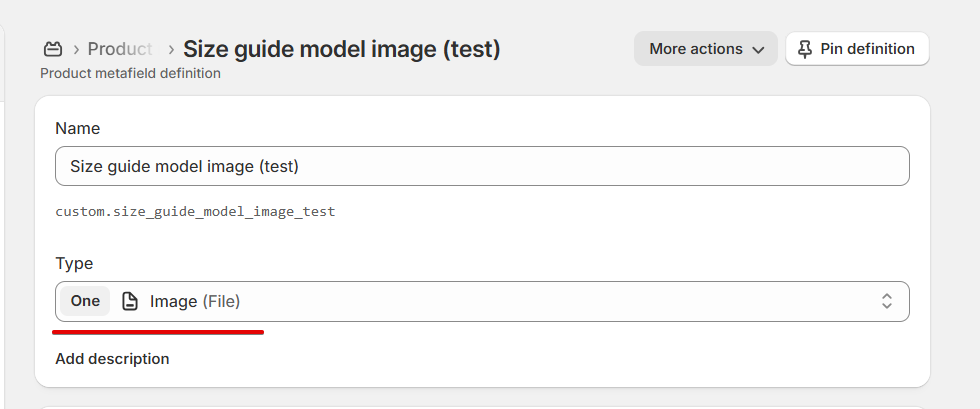Click the Size guide model image page title
The image size is (980, 409).
(x=342, y=48)
